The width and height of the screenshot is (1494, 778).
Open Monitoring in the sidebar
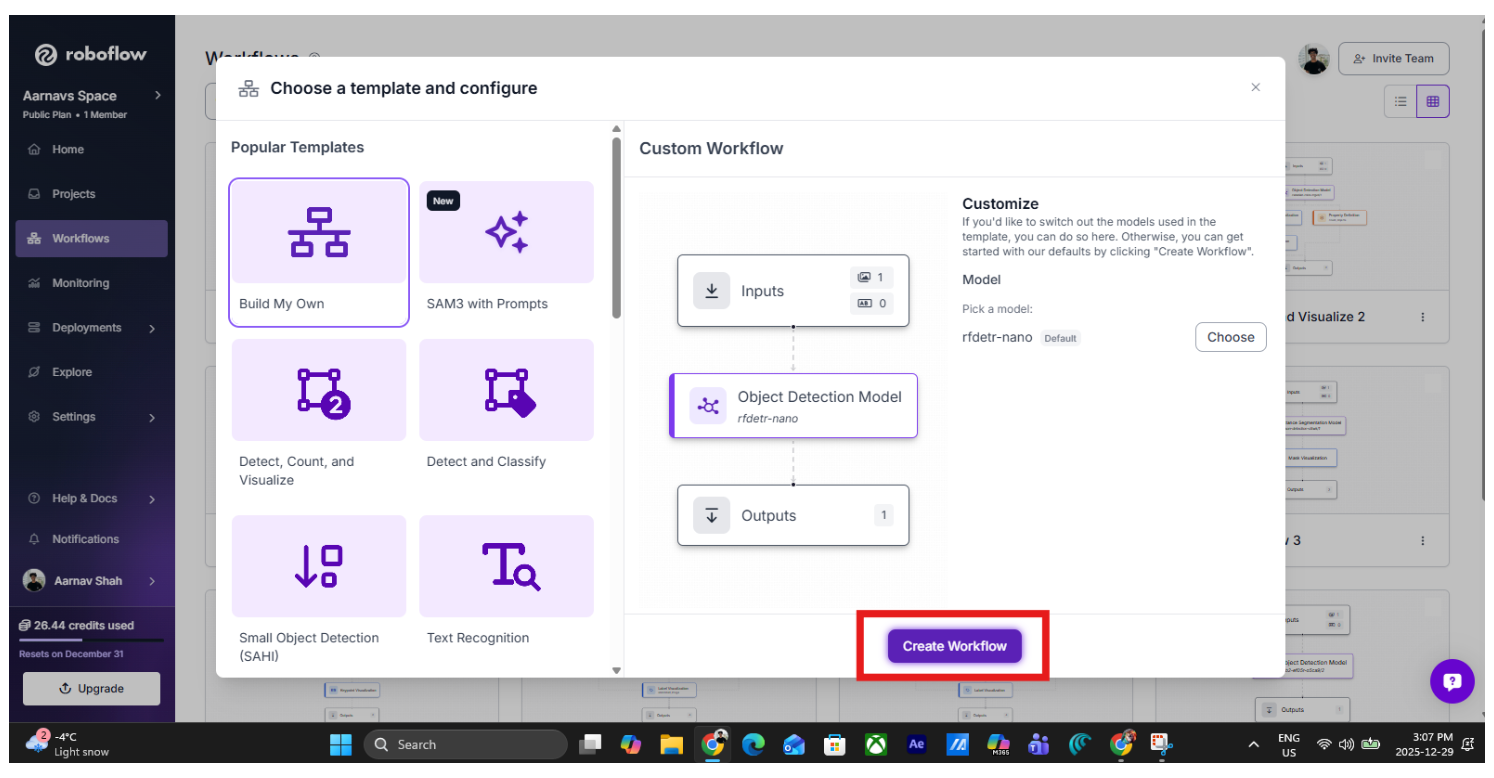tap(91, 283)
